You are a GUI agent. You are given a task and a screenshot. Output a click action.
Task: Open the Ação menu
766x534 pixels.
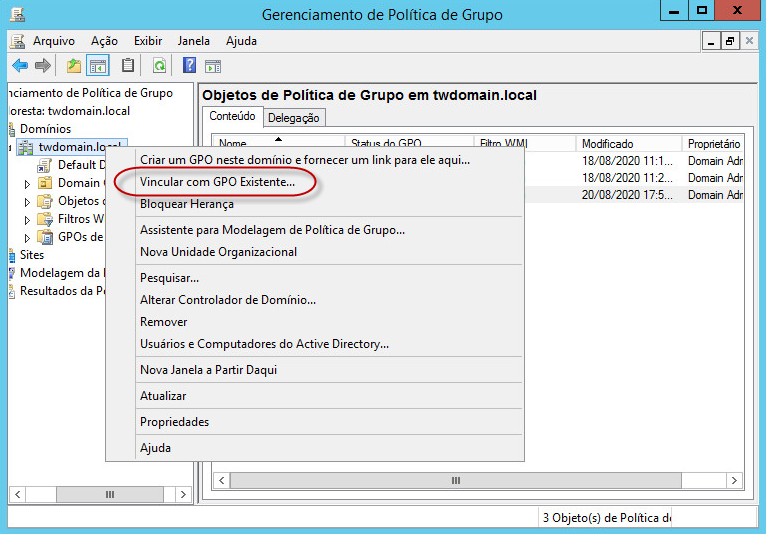pos(104,41)
